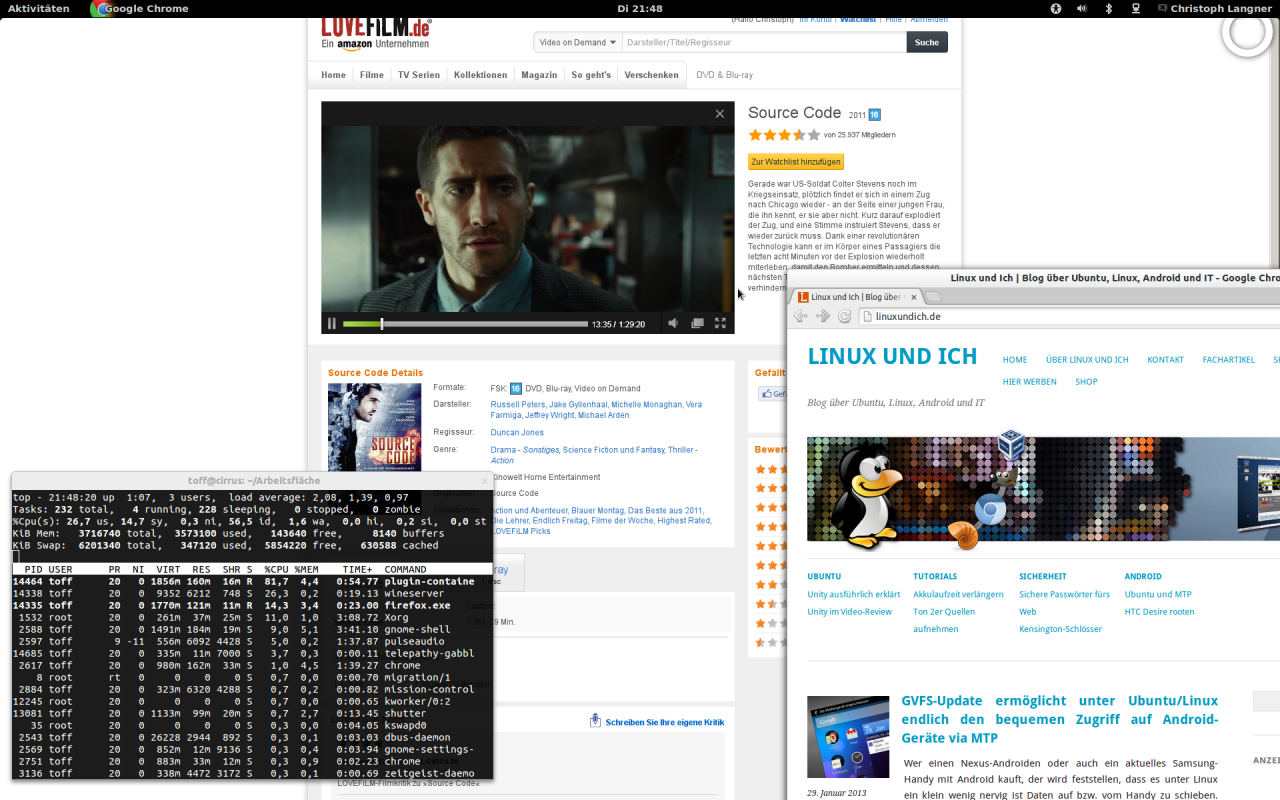Image resolution: width=1280 pixels, height=800 pixels.
Task: Focus the Darsteller/Titel/Regisseur search field
Action: tap(764, 42)
